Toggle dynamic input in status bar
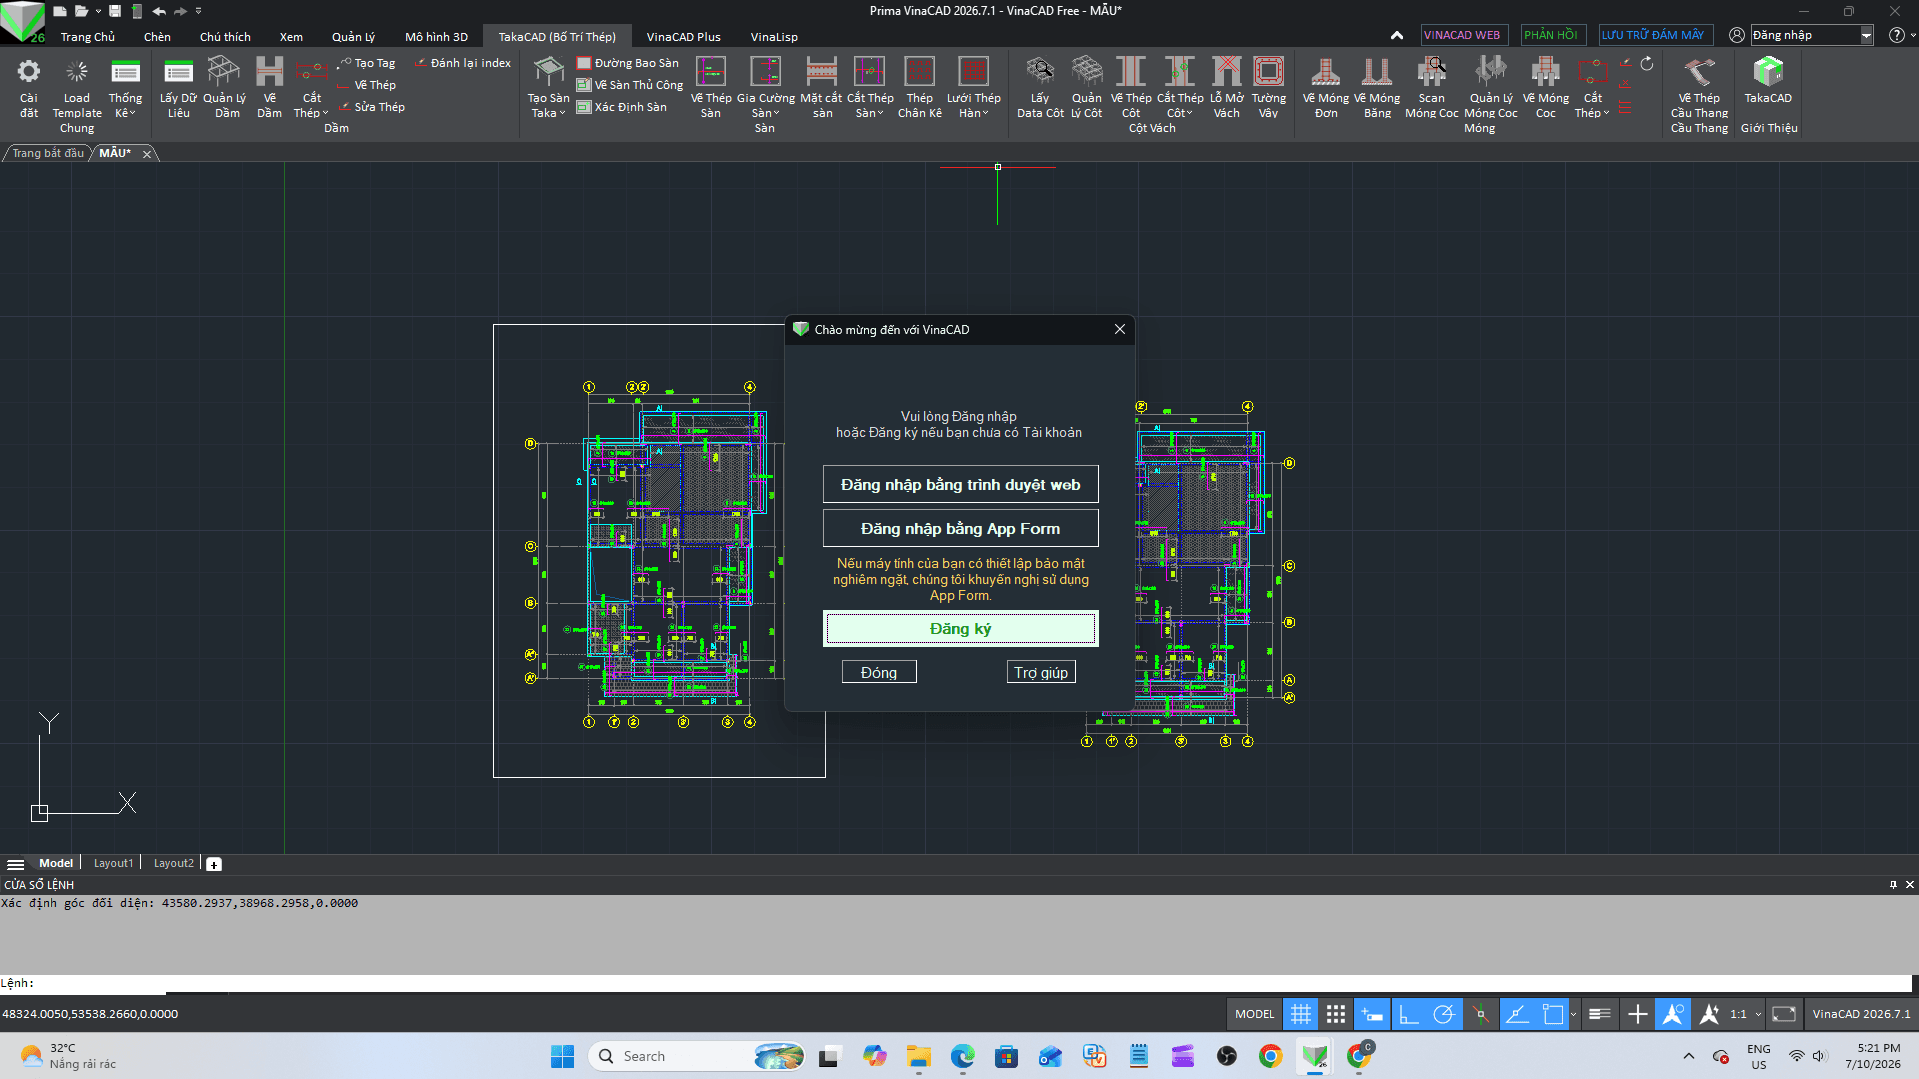1919x1079 pixels. pos(1372,1014)
